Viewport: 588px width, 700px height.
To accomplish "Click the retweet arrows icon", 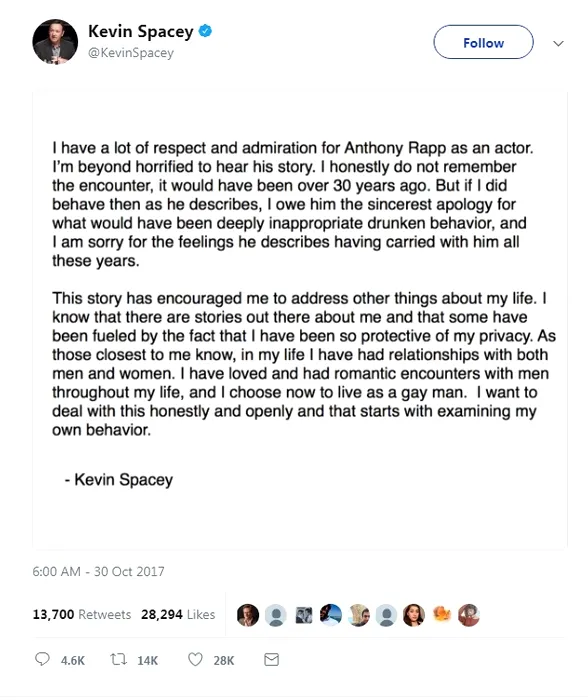I will [119, 659].
